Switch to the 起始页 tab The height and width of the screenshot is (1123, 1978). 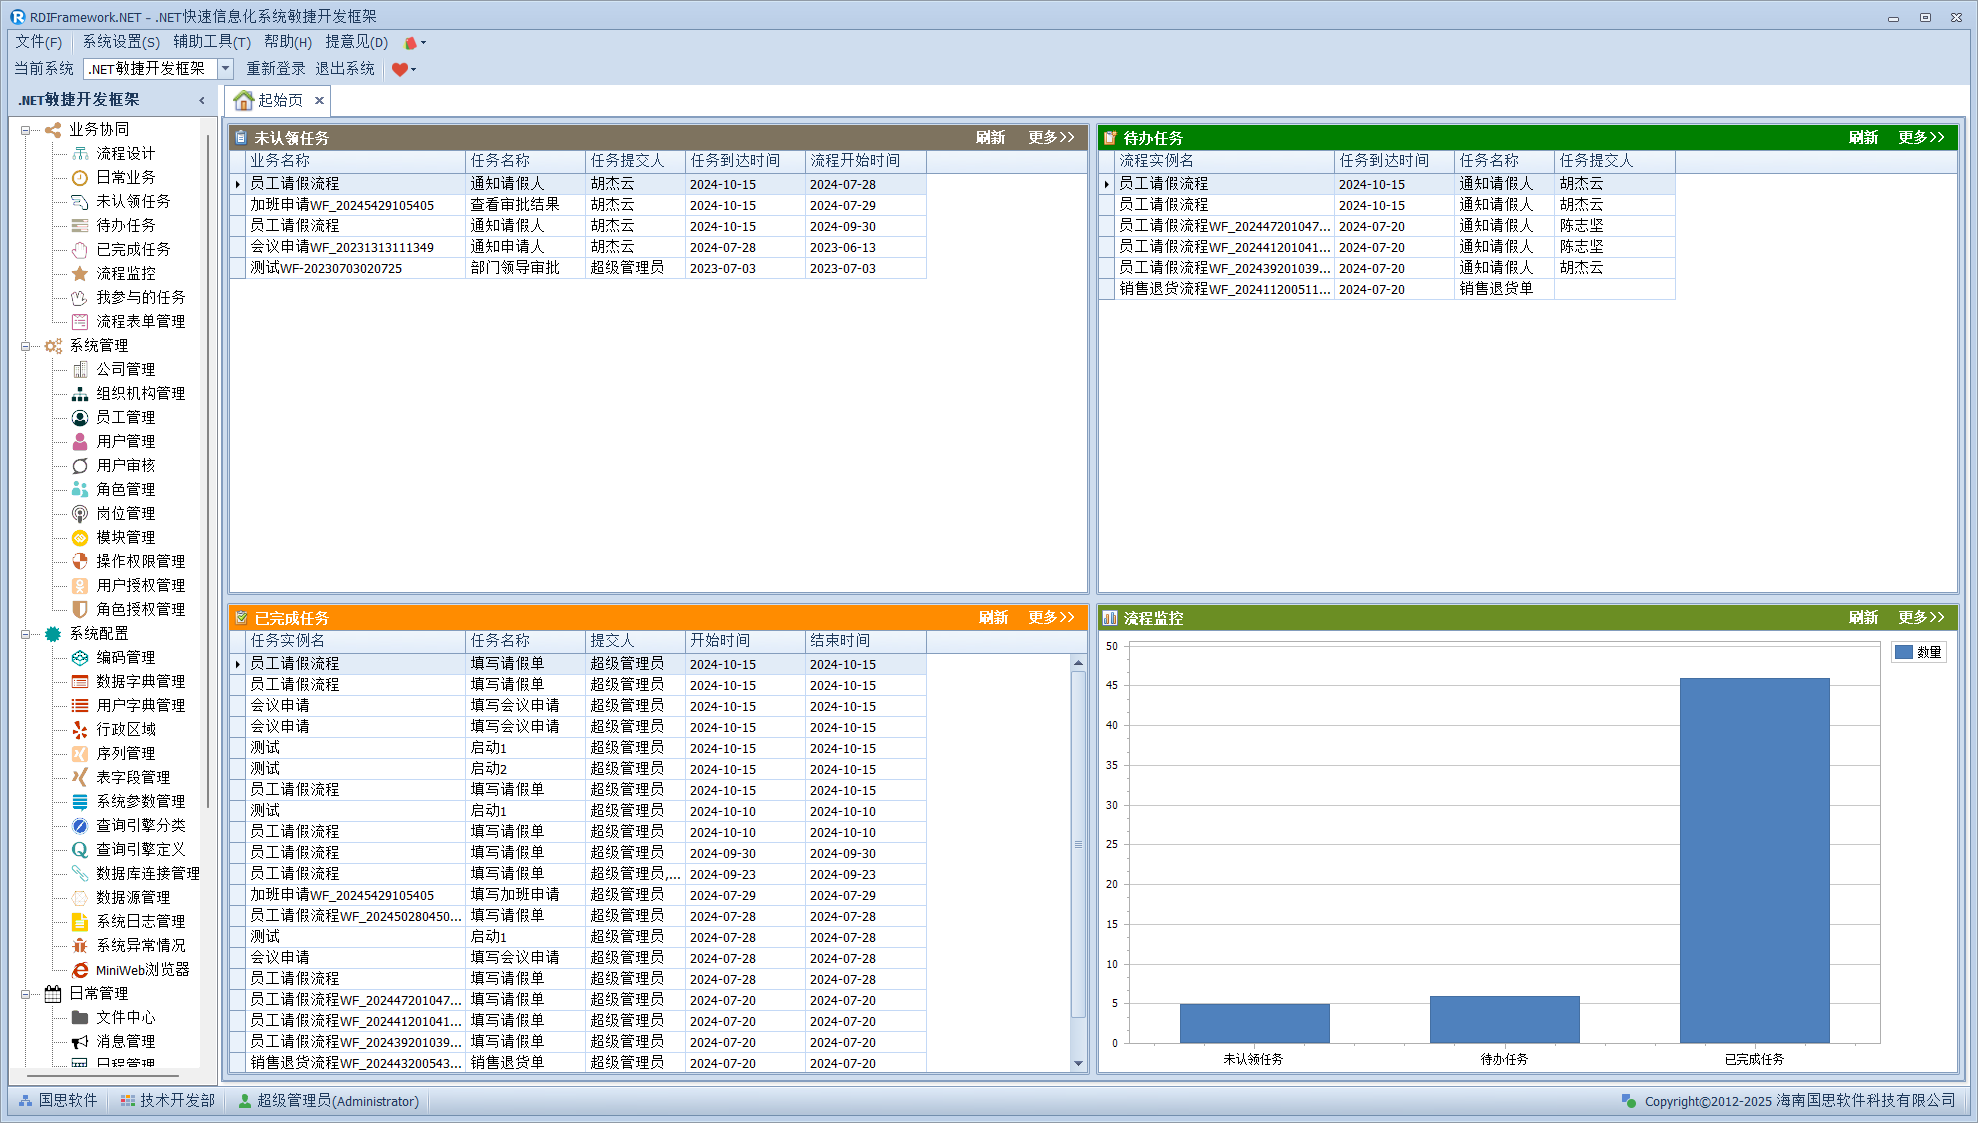[x=270, y=100]
